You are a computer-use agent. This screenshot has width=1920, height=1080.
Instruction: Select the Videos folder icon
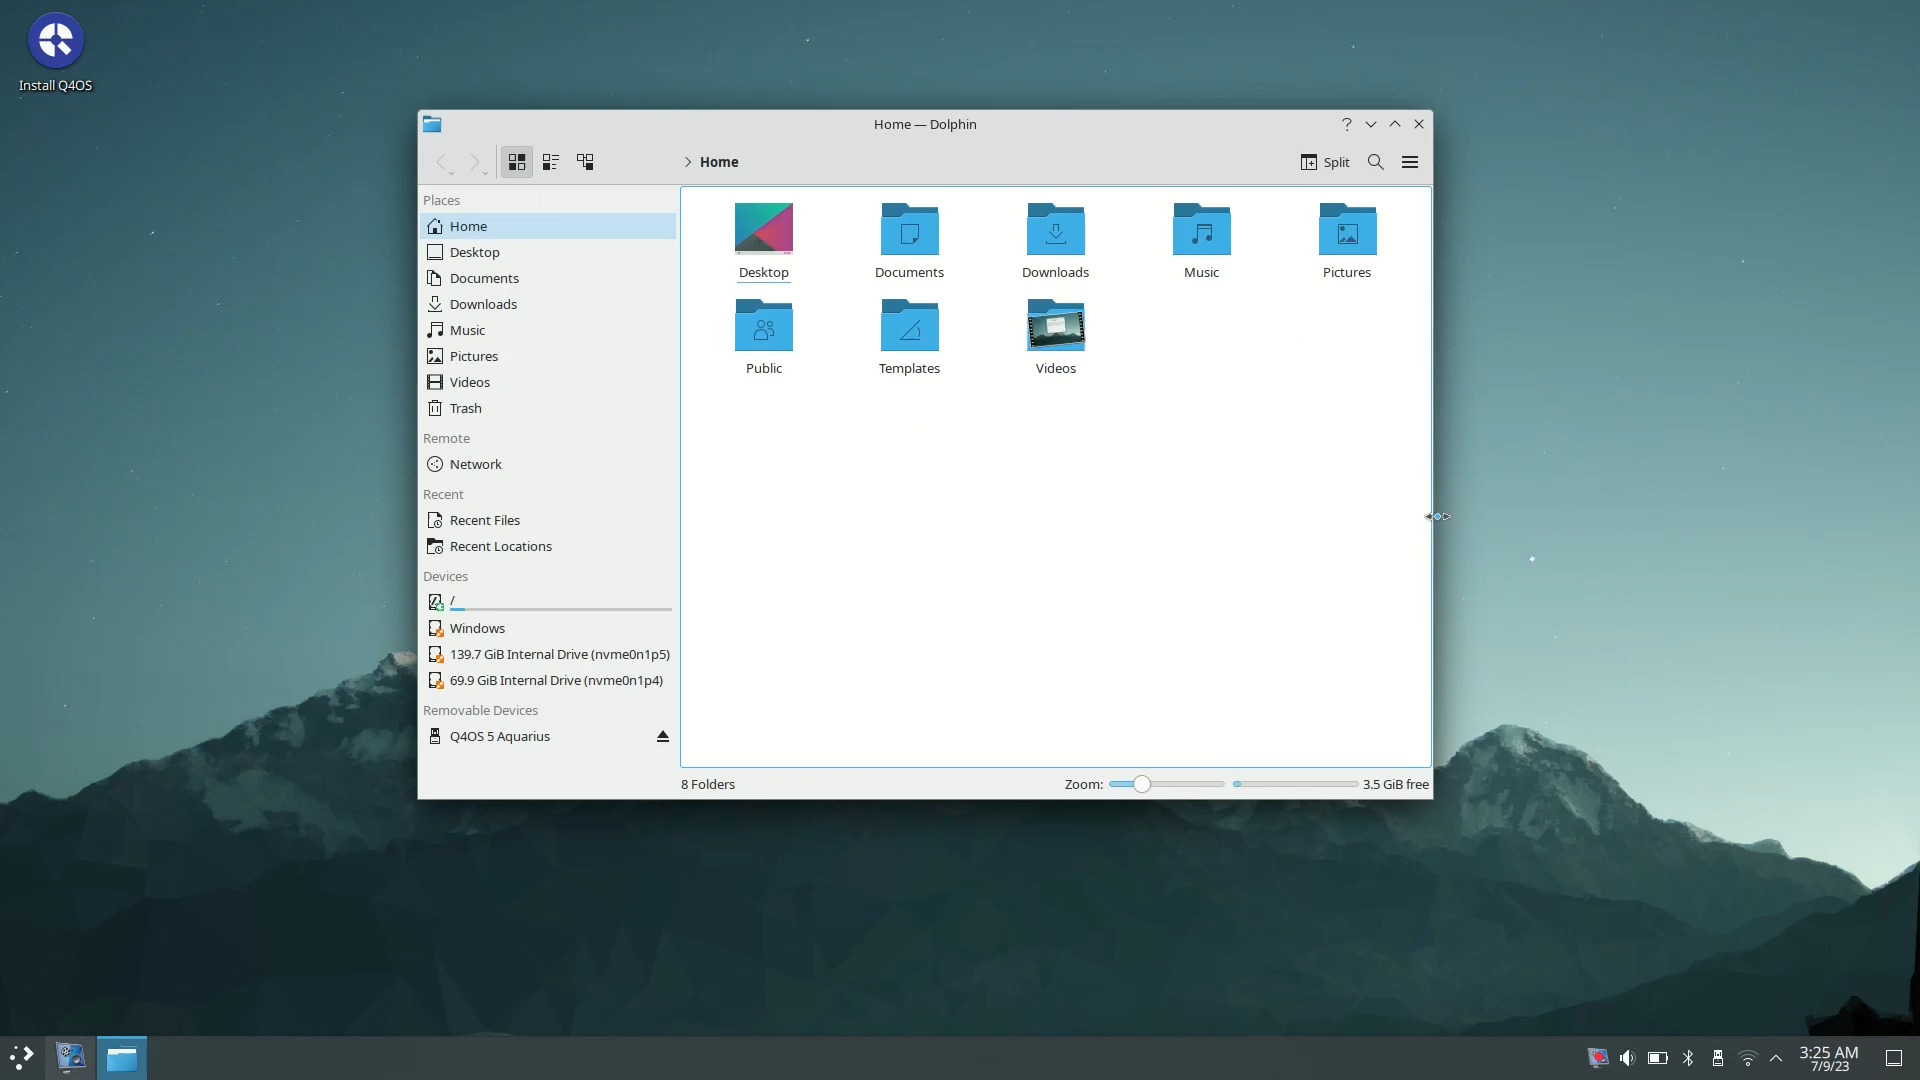[x=1055, y=325]
